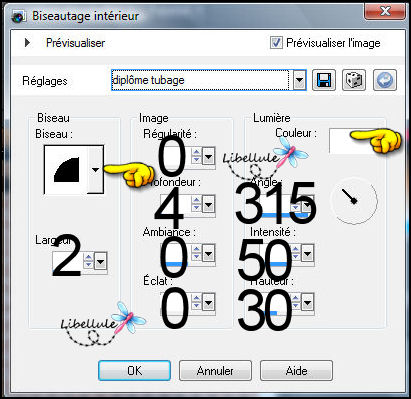This screenshot has width=411, height=399.
Task: Increase Régularité with up spinner arrow
Action: tap(196, 152)
